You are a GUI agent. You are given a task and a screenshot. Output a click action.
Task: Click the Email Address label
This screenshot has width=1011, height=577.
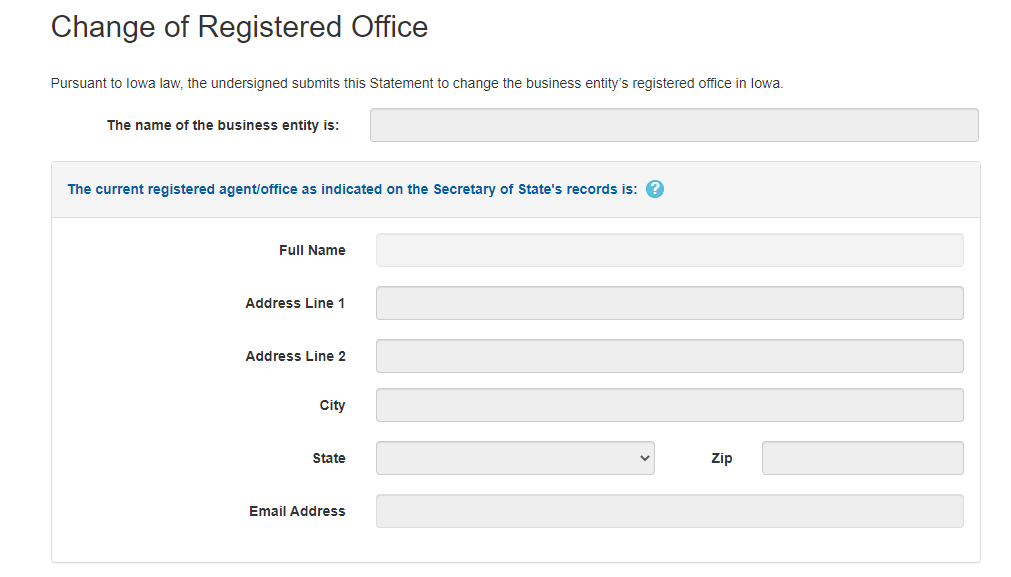(x=297, y=511)
